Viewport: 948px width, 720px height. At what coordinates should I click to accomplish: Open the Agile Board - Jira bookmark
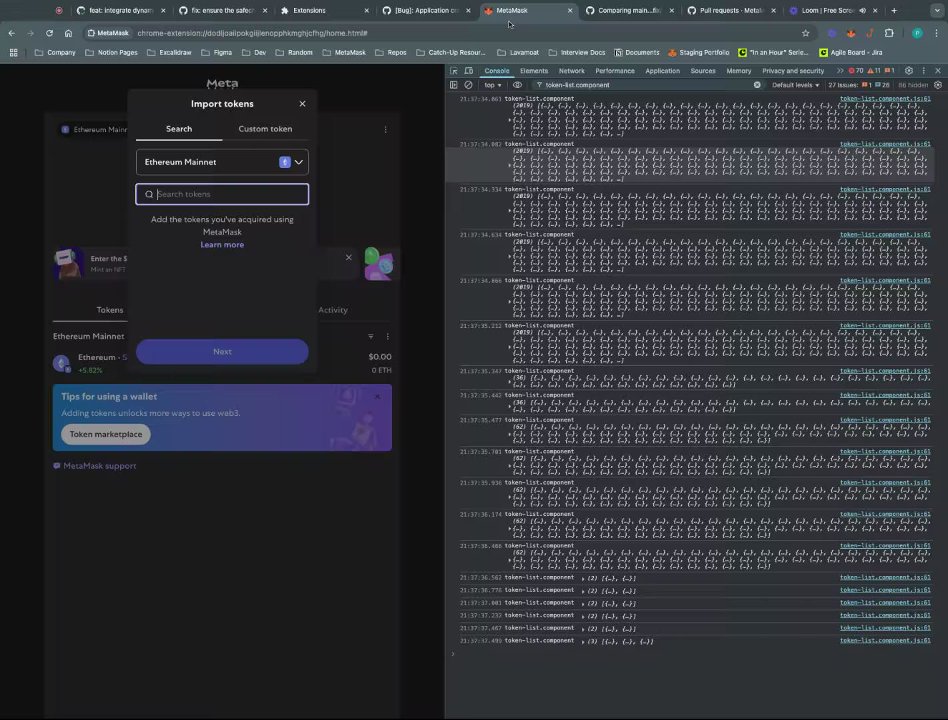coord(851,53)
